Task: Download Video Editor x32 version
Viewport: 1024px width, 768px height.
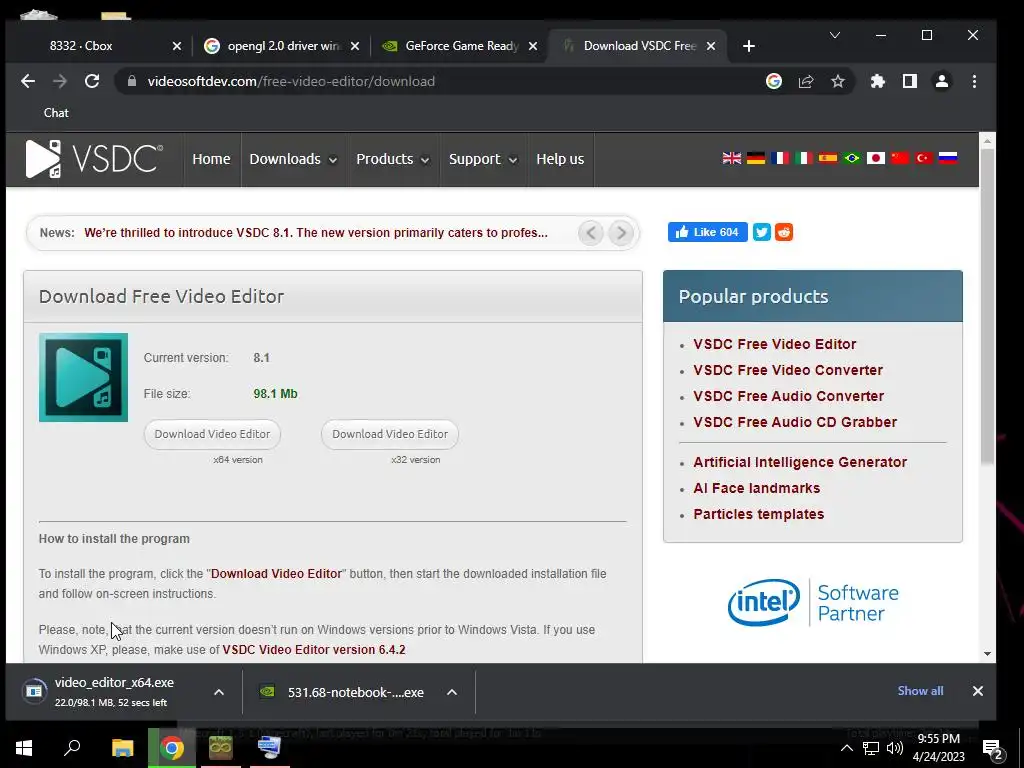Action: coord(390,434)
